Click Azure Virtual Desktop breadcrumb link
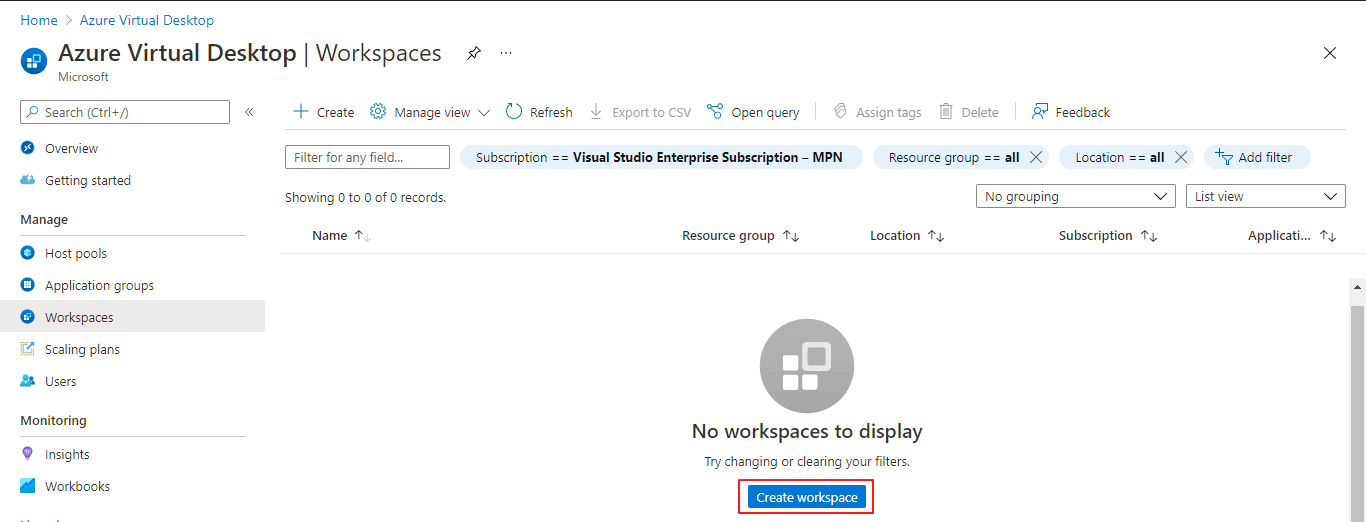The width and height of the screenshot is (1366, 522). 147,20
